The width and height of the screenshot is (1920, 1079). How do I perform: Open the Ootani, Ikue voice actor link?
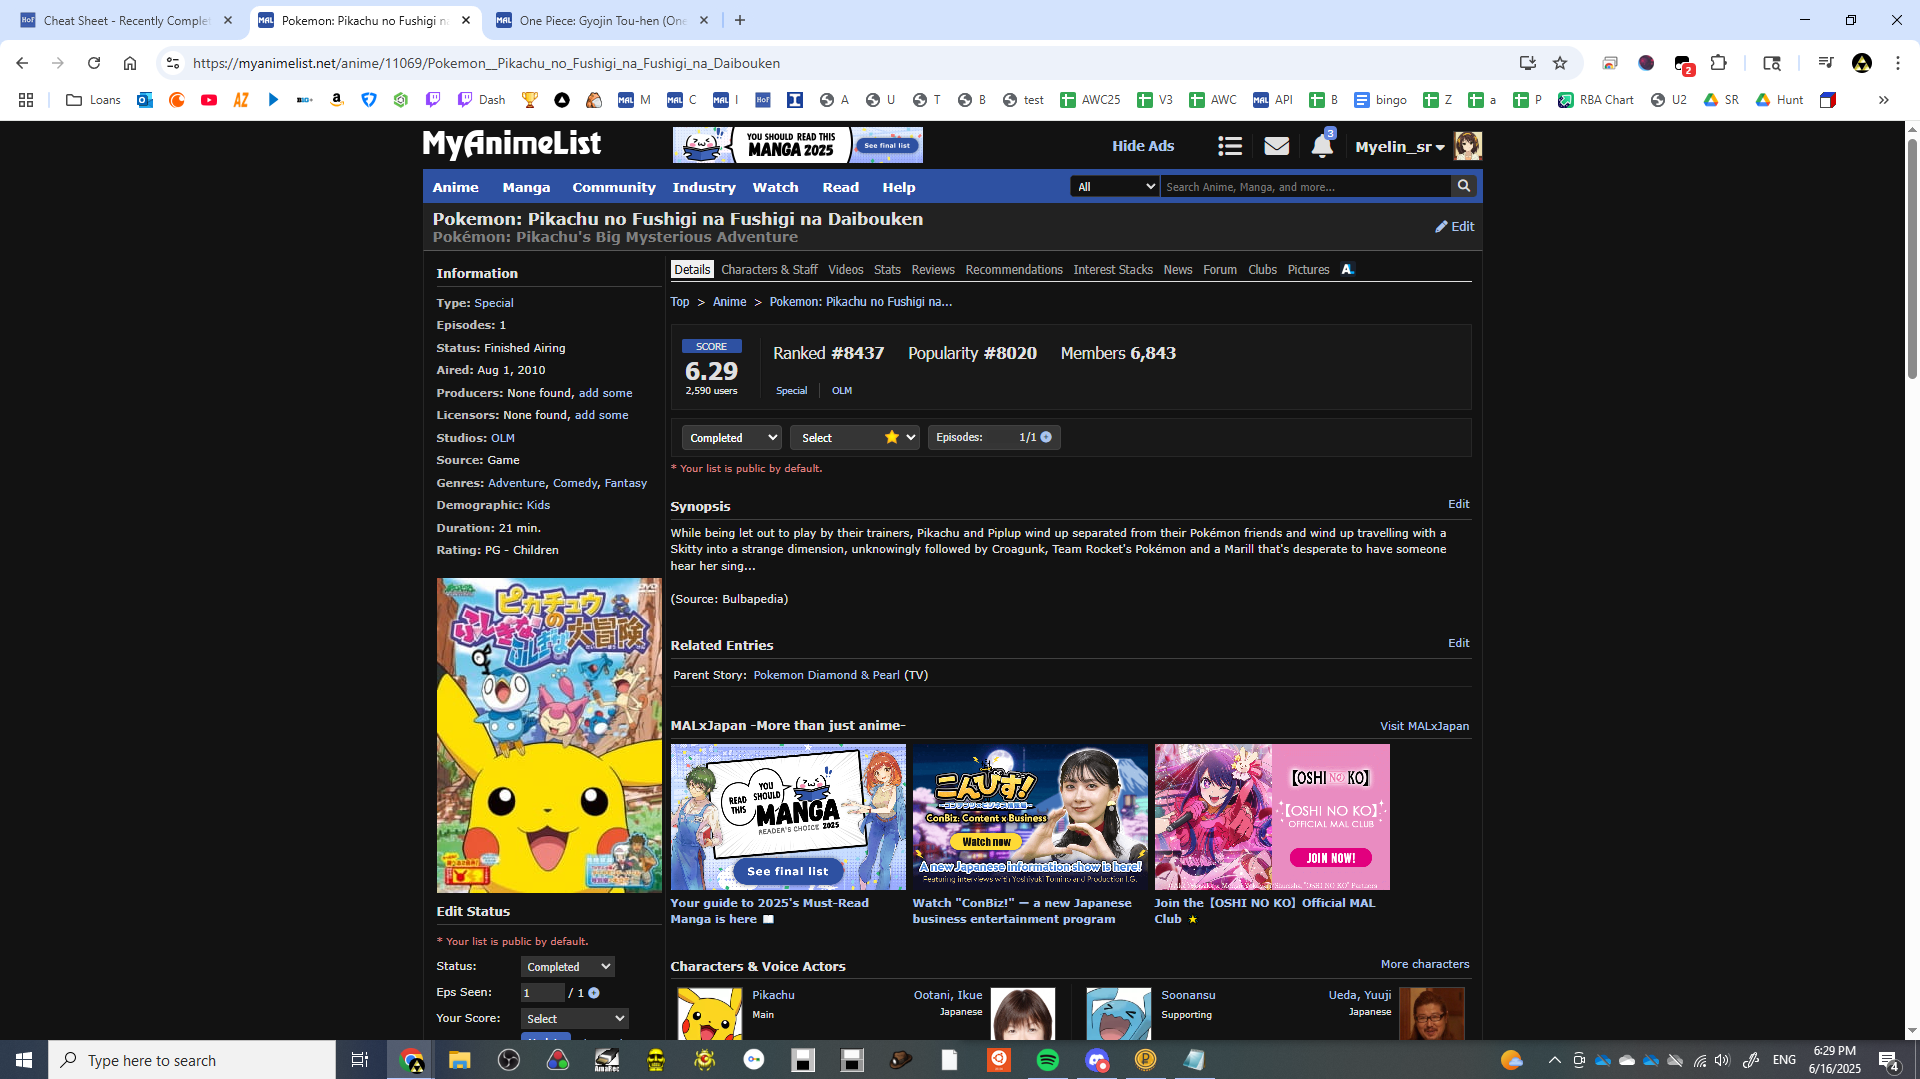pos(948,995)
